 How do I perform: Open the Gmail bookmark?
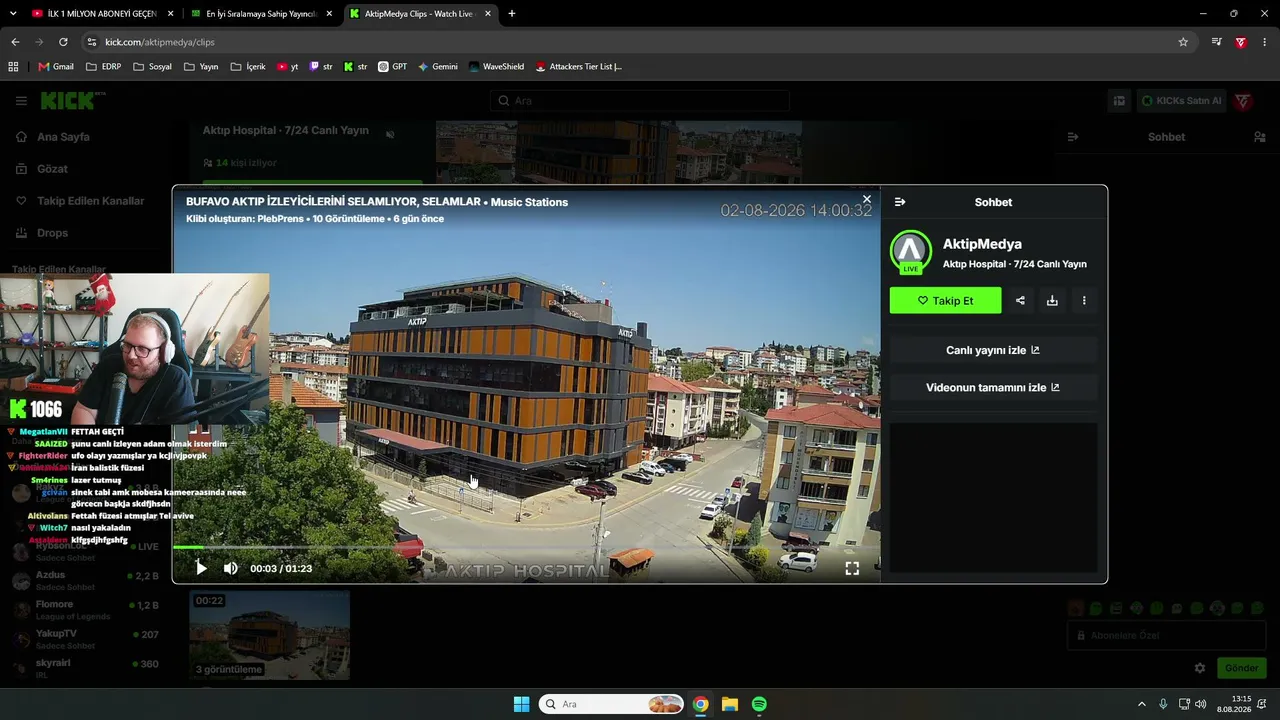56,67
